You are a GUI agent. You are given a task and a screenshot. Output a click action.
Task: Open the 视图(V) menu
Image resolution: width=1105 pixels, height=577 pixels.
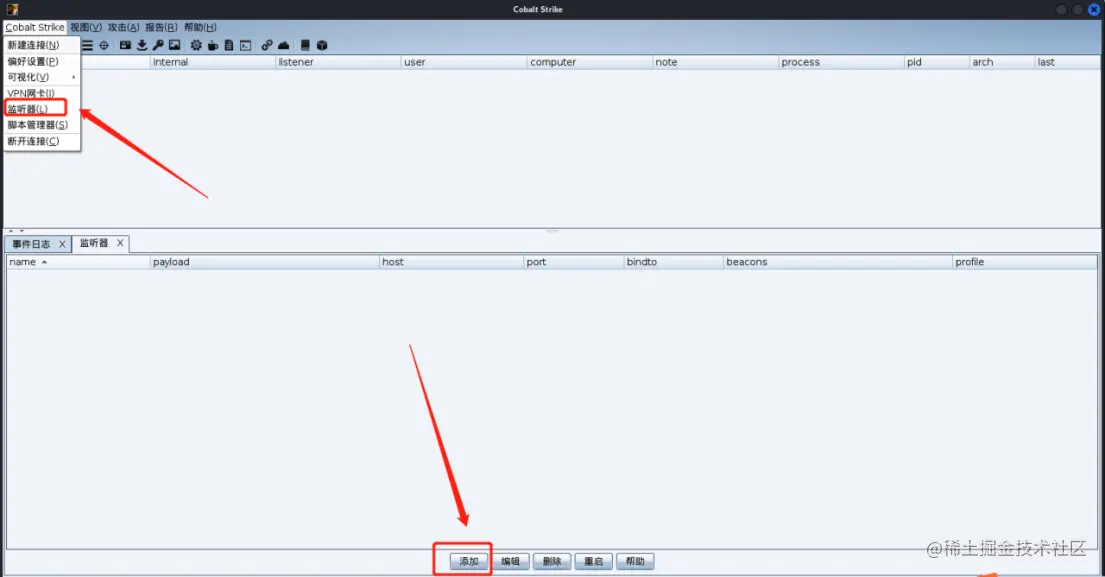click(86, 27)
